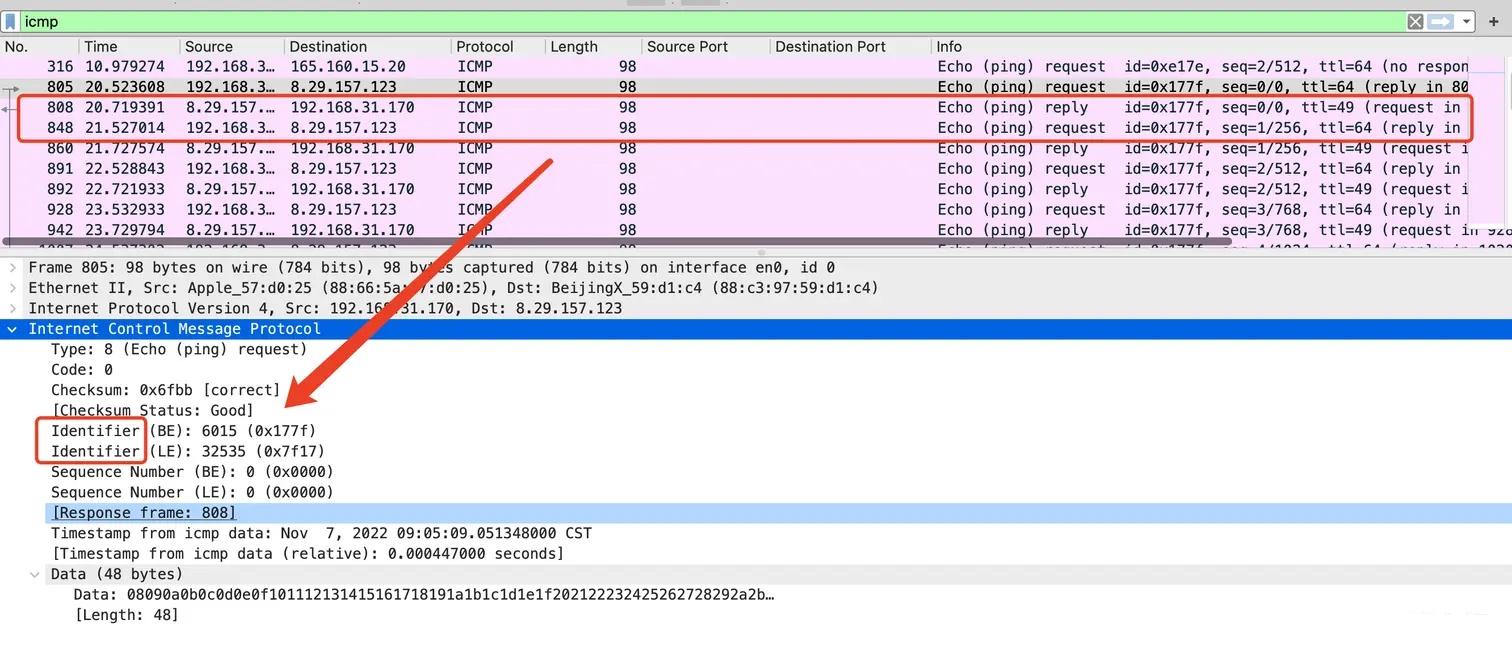Apply the display filter with arrow button
Viewport: 1512px width, 653px height.
pos(1440,21)
